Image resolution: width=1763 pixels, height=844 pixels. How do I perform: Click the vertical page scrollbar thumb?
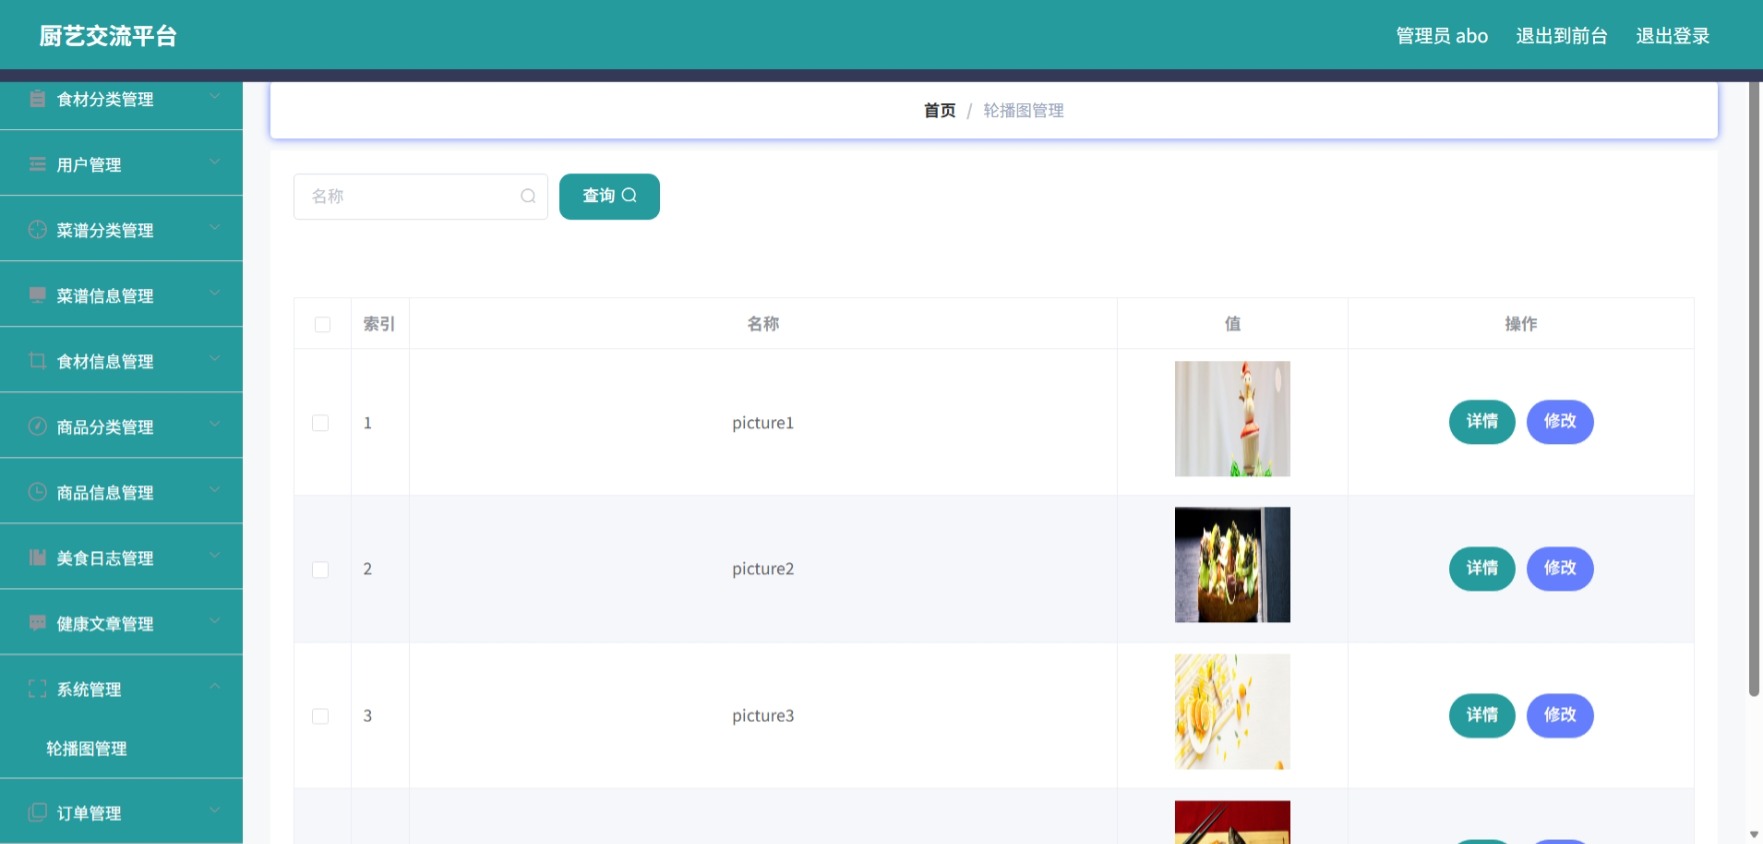point(1754,388)
